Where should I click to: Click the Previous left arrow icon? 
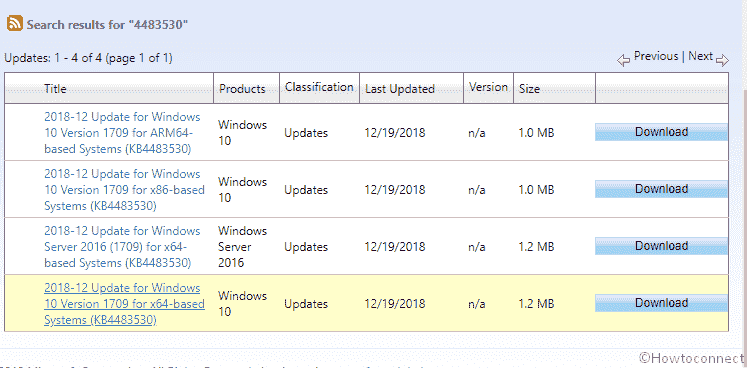624,60
